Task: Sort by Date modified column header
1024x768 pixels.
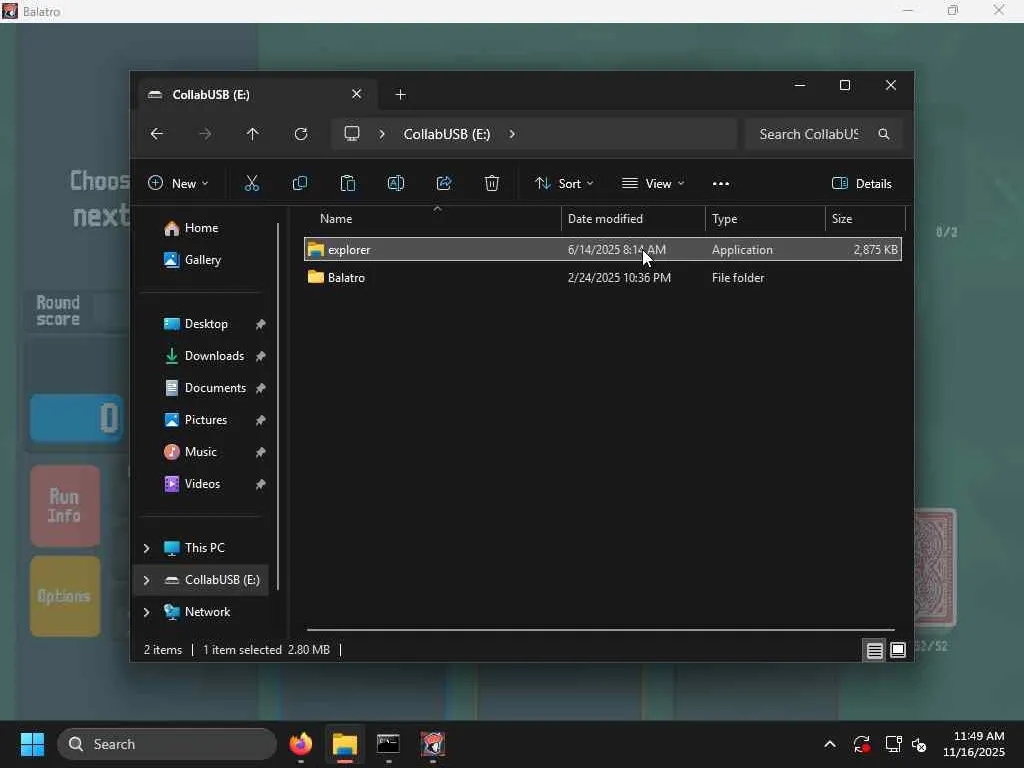Action: [633, 219]
